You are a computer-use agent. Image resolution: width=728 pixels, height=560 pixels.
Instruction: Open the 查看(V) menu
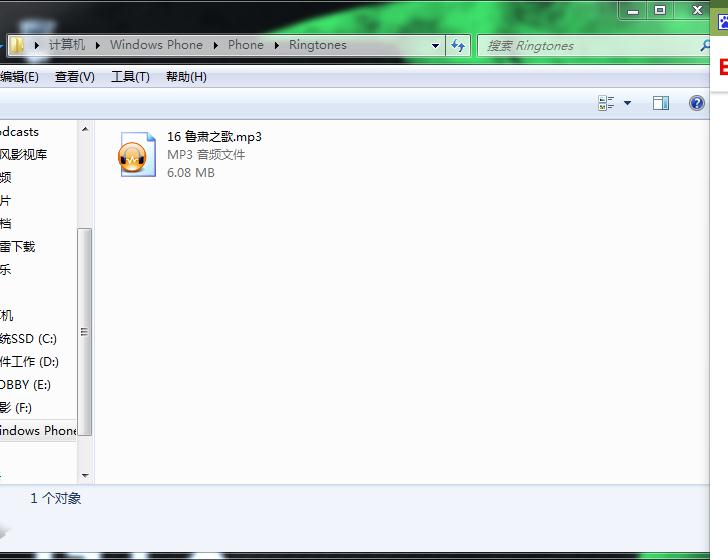point(74,77)
